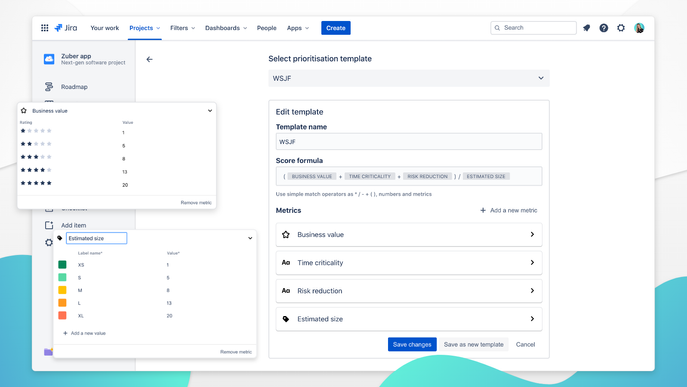The width and height of the screenshot is (687, 387).
Task: Select the yellow M label color swatch
Action: (62, 290)
